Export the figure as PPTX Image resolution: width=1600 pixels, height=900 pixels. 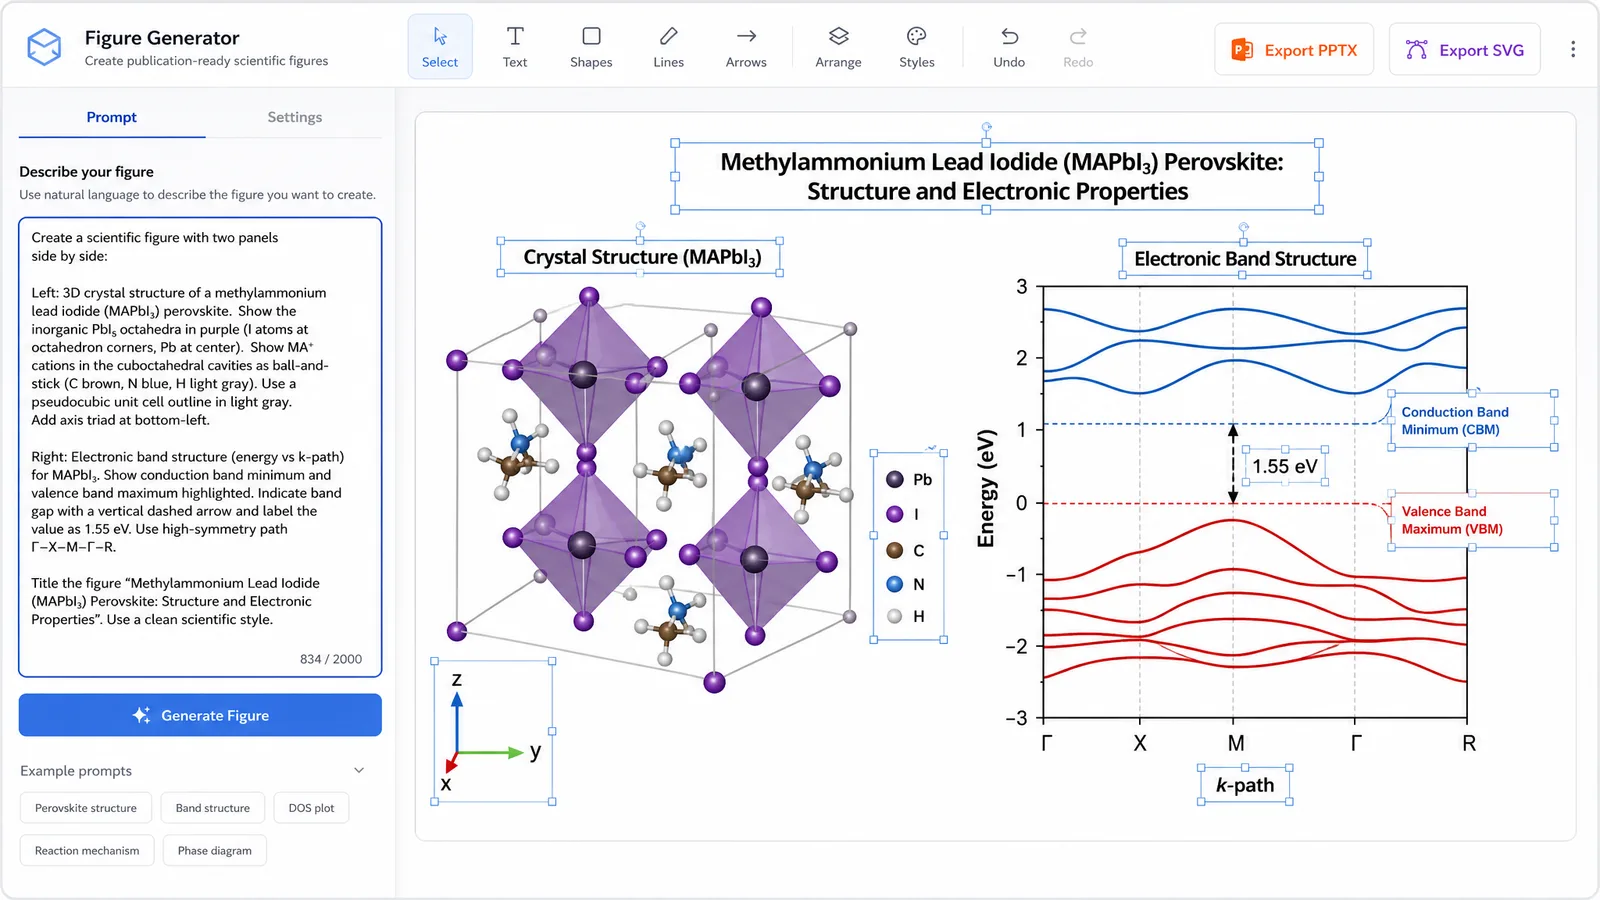pyautogui.click(x=1294, y=49)
